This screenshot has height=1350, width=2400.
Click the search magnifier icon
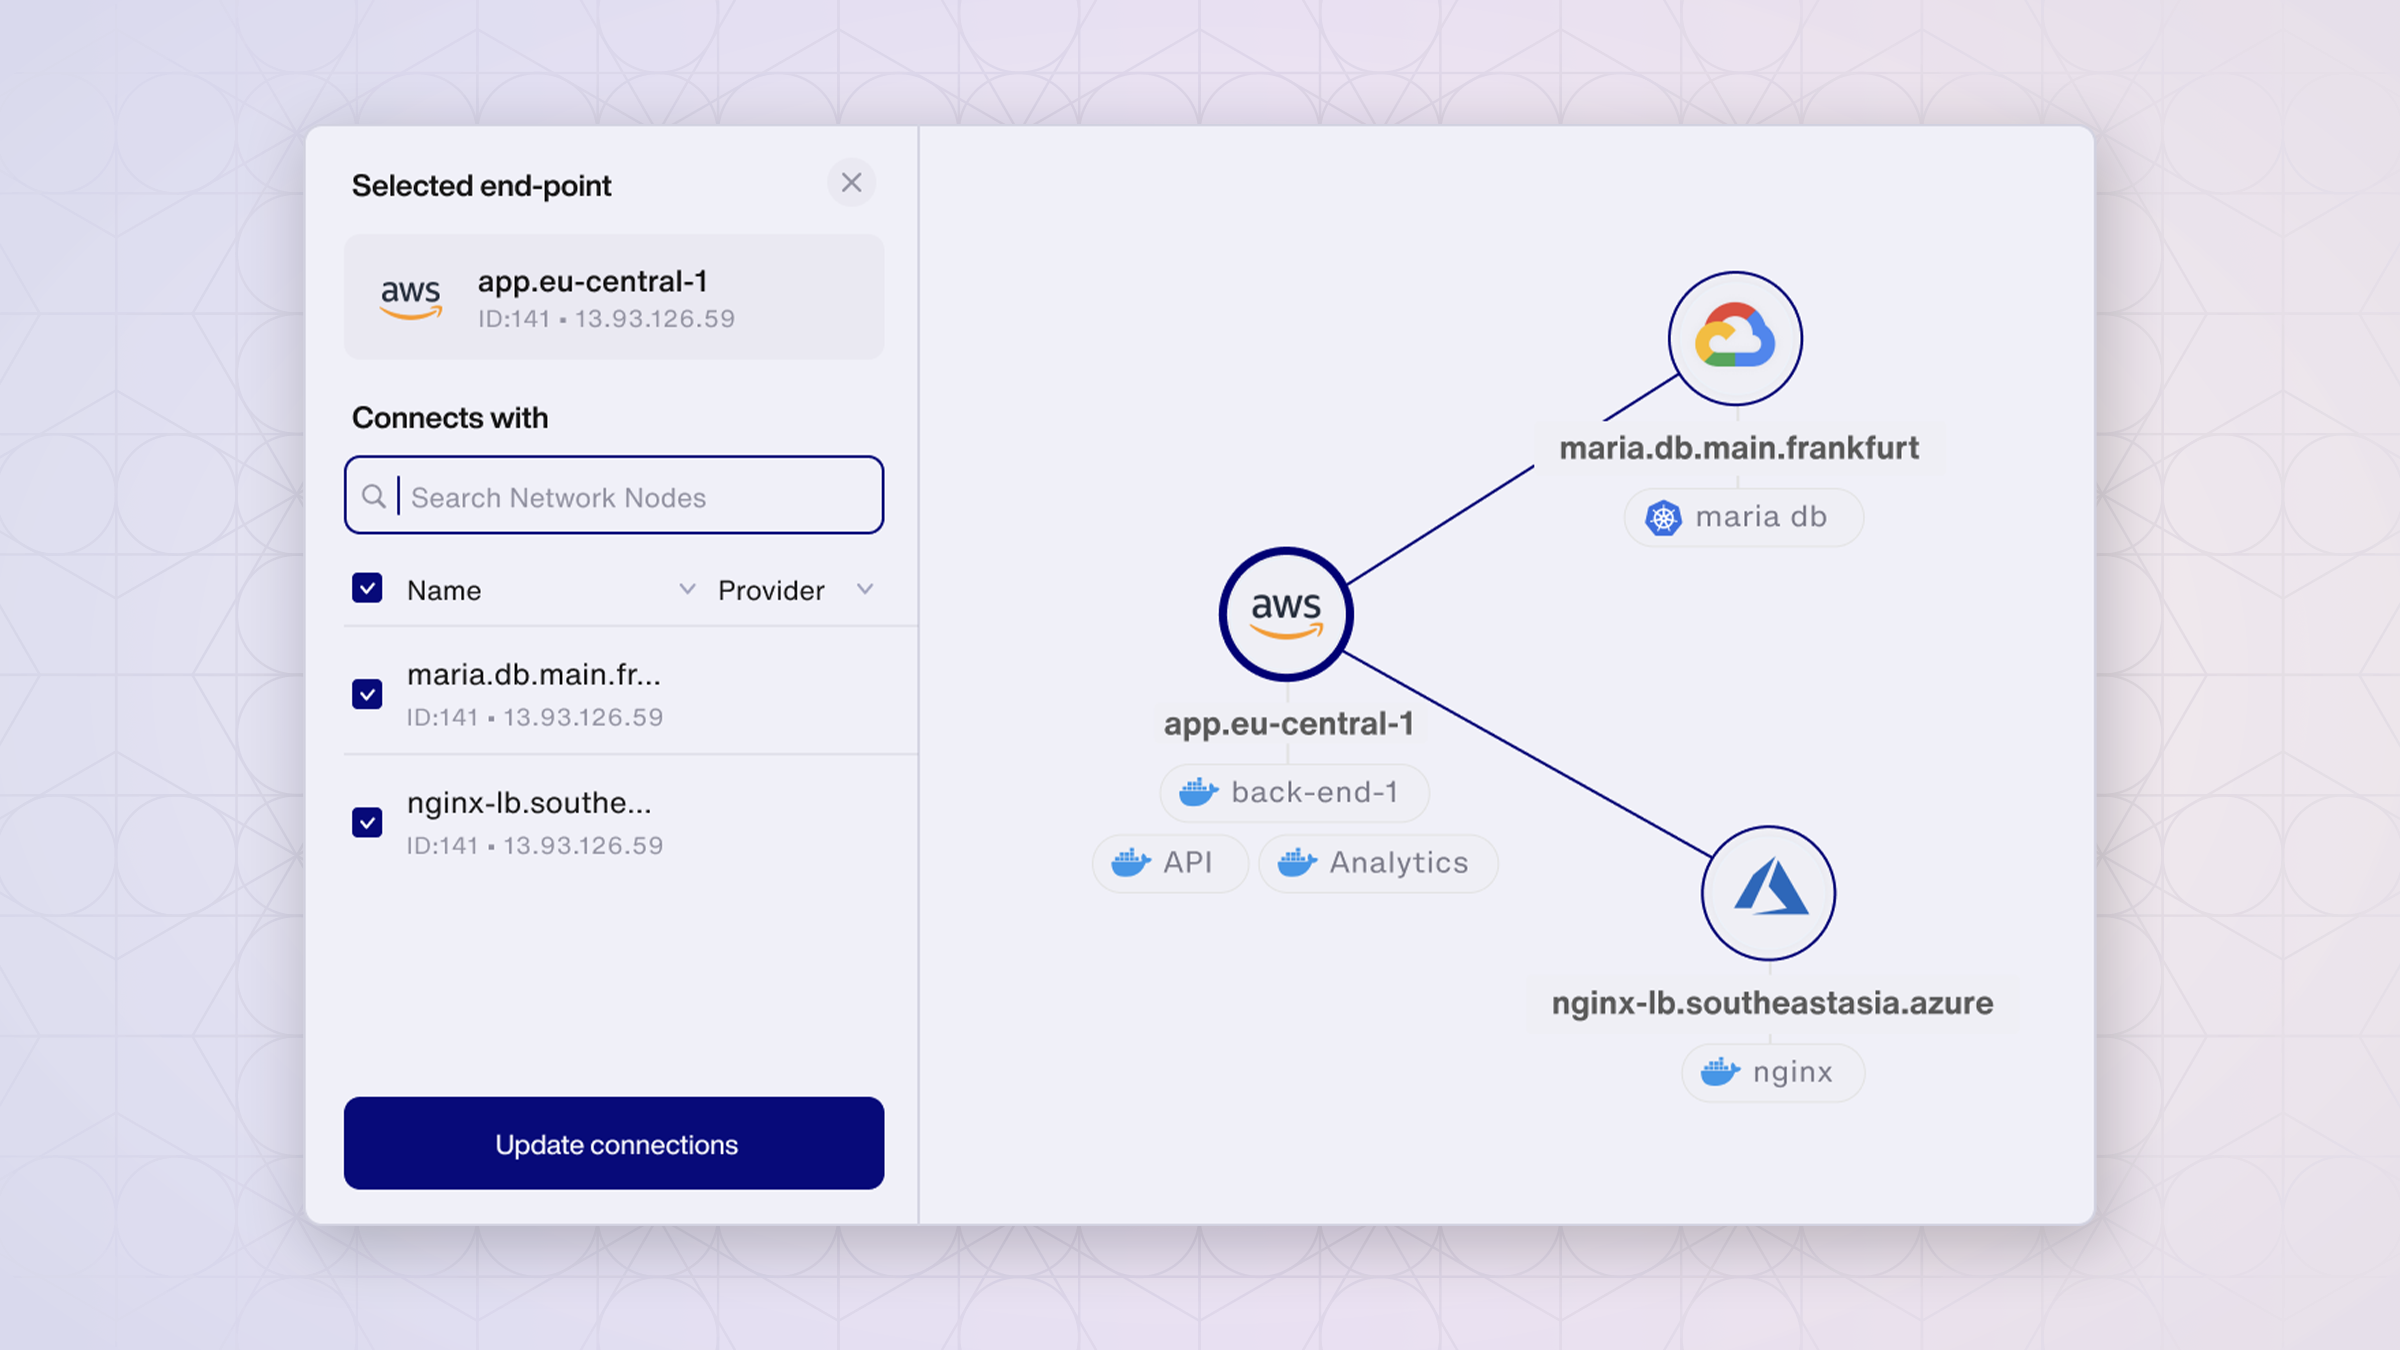point(374,496)
